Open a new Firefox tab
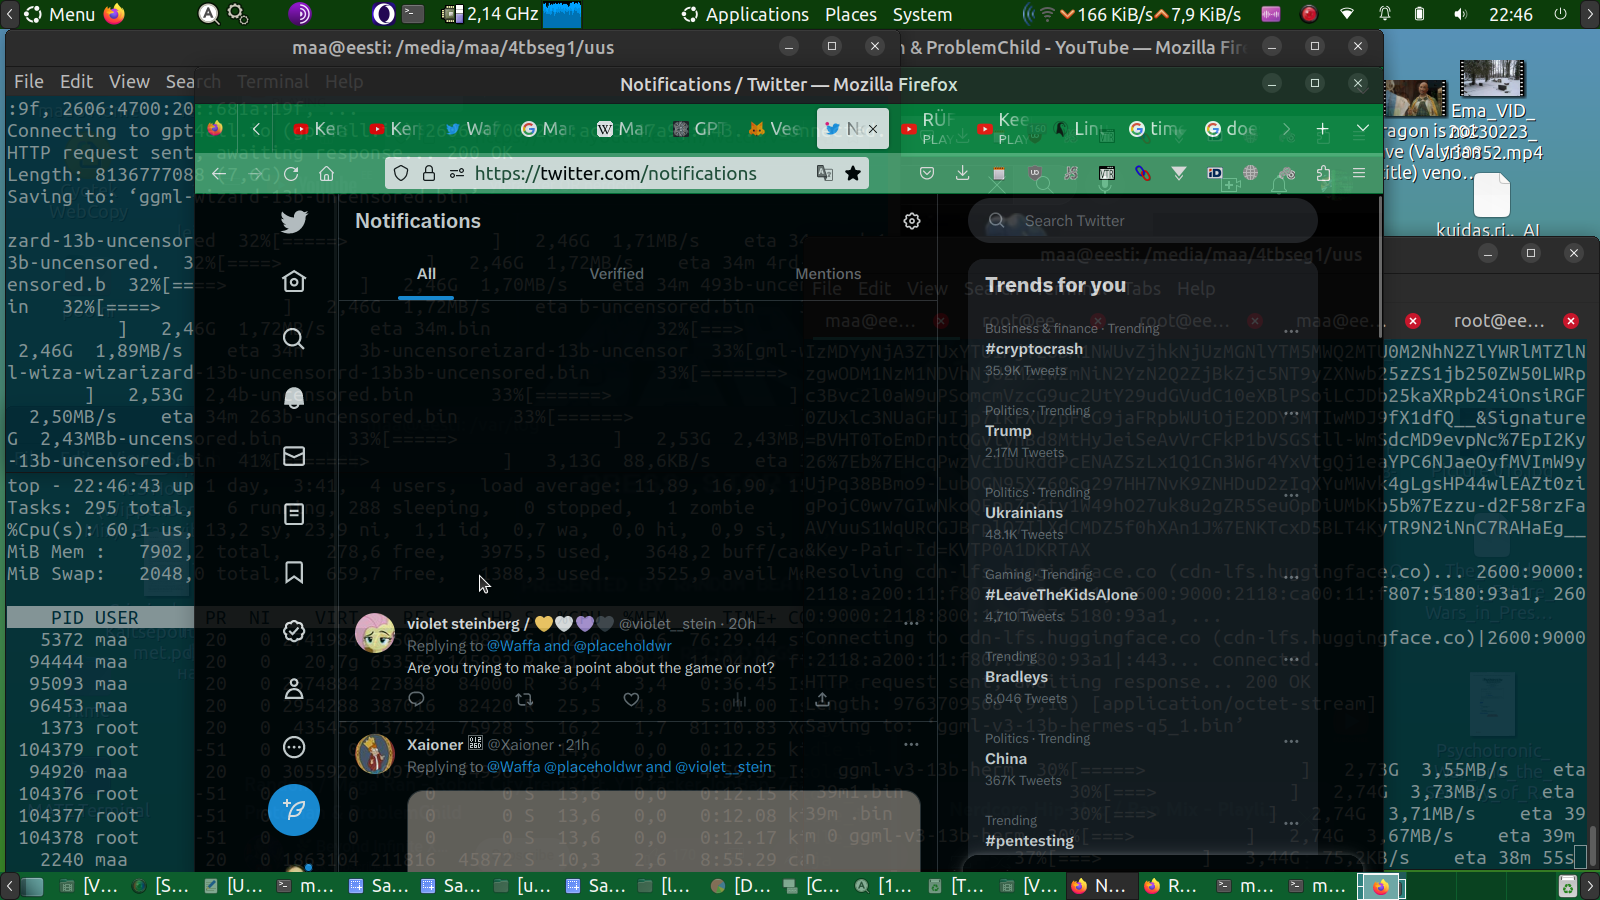This screenshot has height=900, width=1600. tap(1322, 129)
